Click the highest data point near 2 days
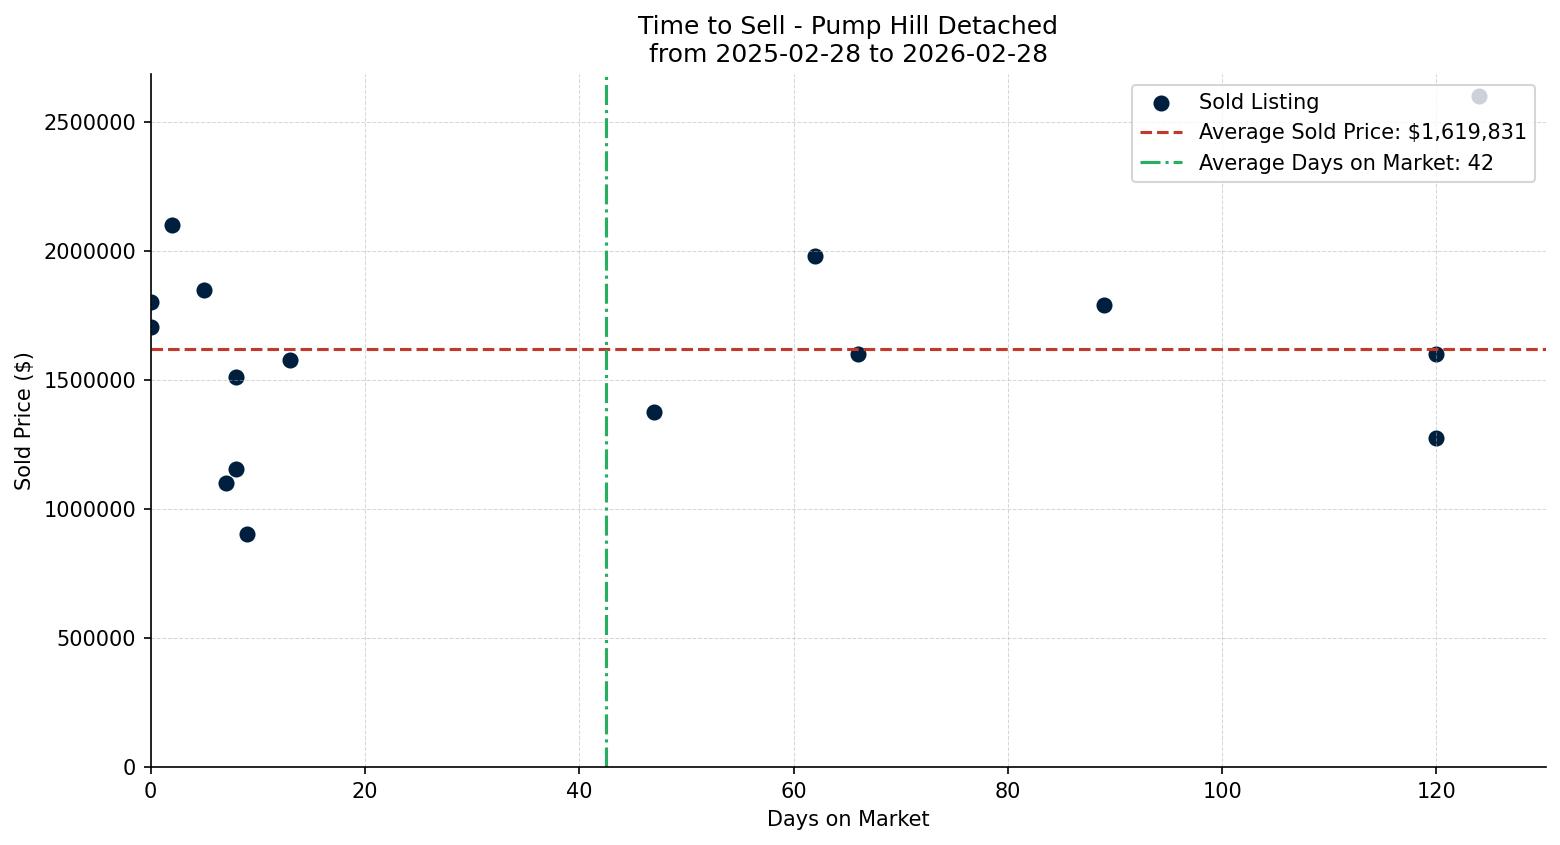The width and height of the screenshot is (1560, 845). coord(174,225)
